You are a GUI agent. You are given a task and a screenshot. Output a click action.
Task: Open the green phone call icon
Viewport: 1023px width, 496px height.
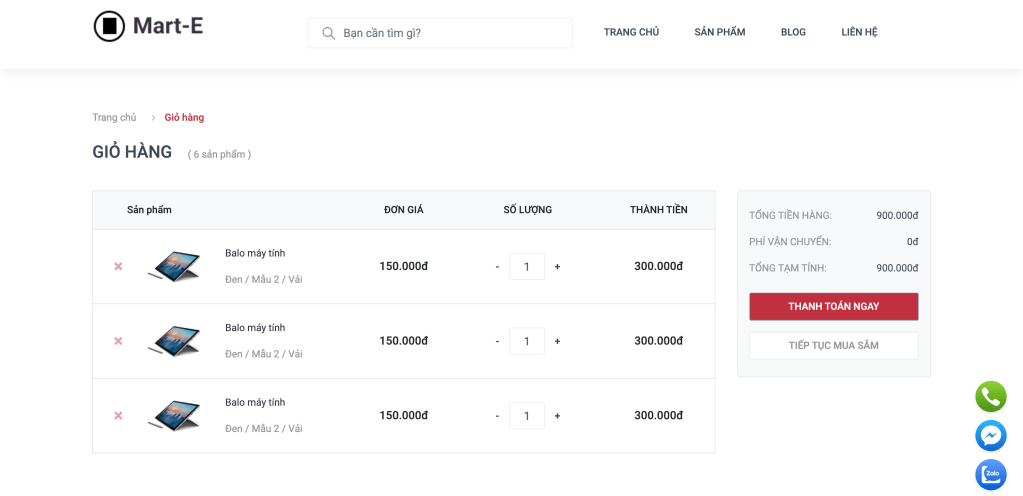(990, 397)
